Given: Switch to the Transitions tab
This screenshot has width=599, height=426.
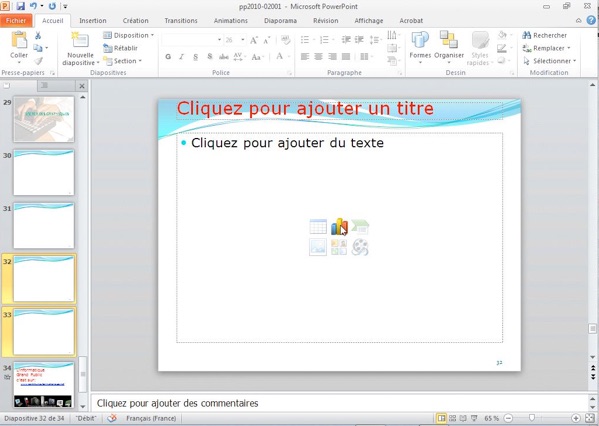Looking at the screenshot, I should tap(181, 21).
